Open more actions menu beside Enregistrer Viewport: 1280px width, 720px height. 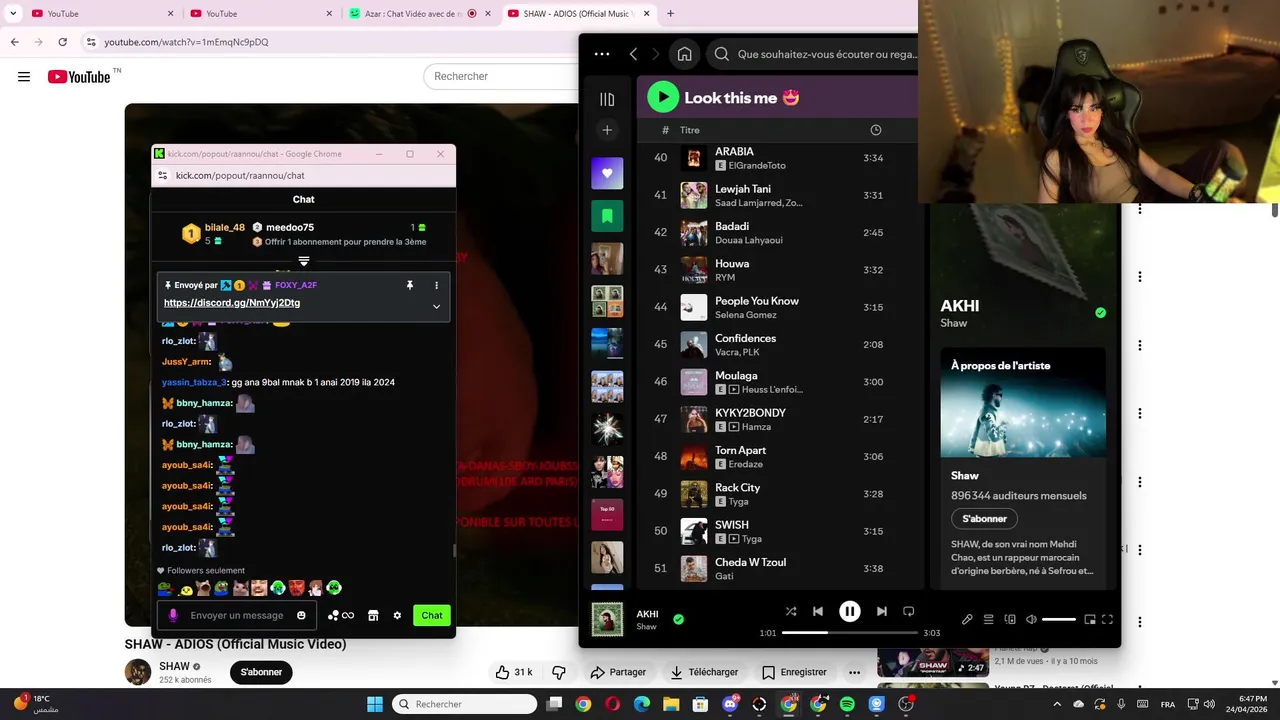tap(854, 672)
